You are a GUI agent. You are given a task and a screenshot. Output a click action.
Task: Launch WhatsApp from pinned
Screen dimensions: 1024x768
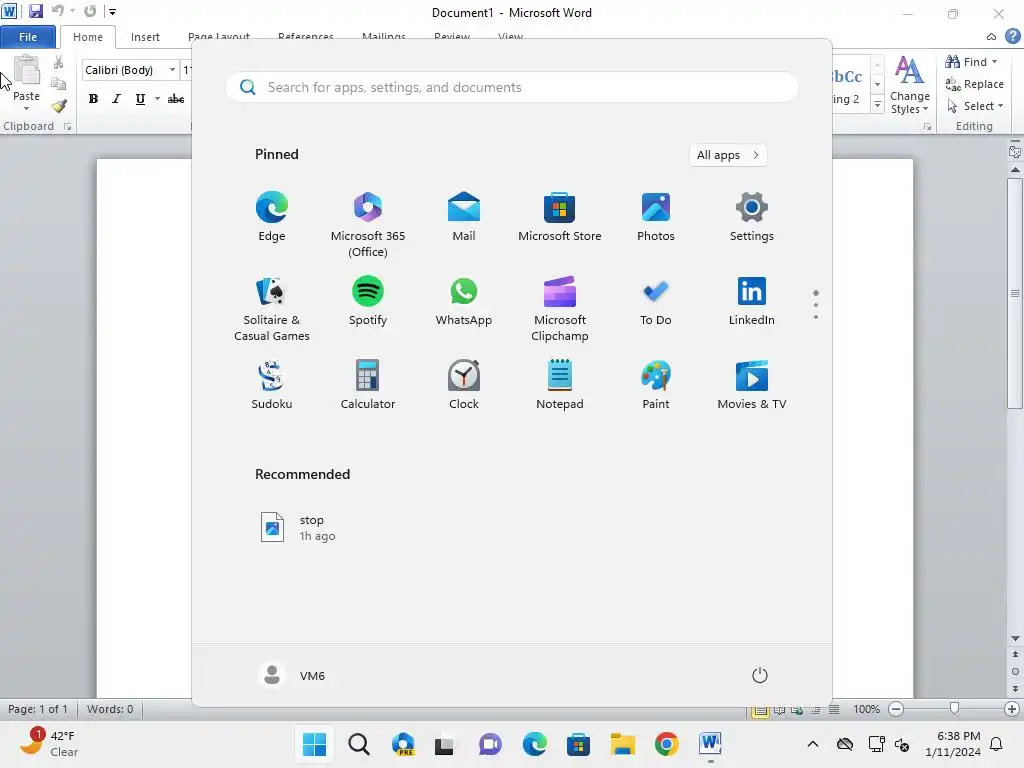(x=464, y=301)
